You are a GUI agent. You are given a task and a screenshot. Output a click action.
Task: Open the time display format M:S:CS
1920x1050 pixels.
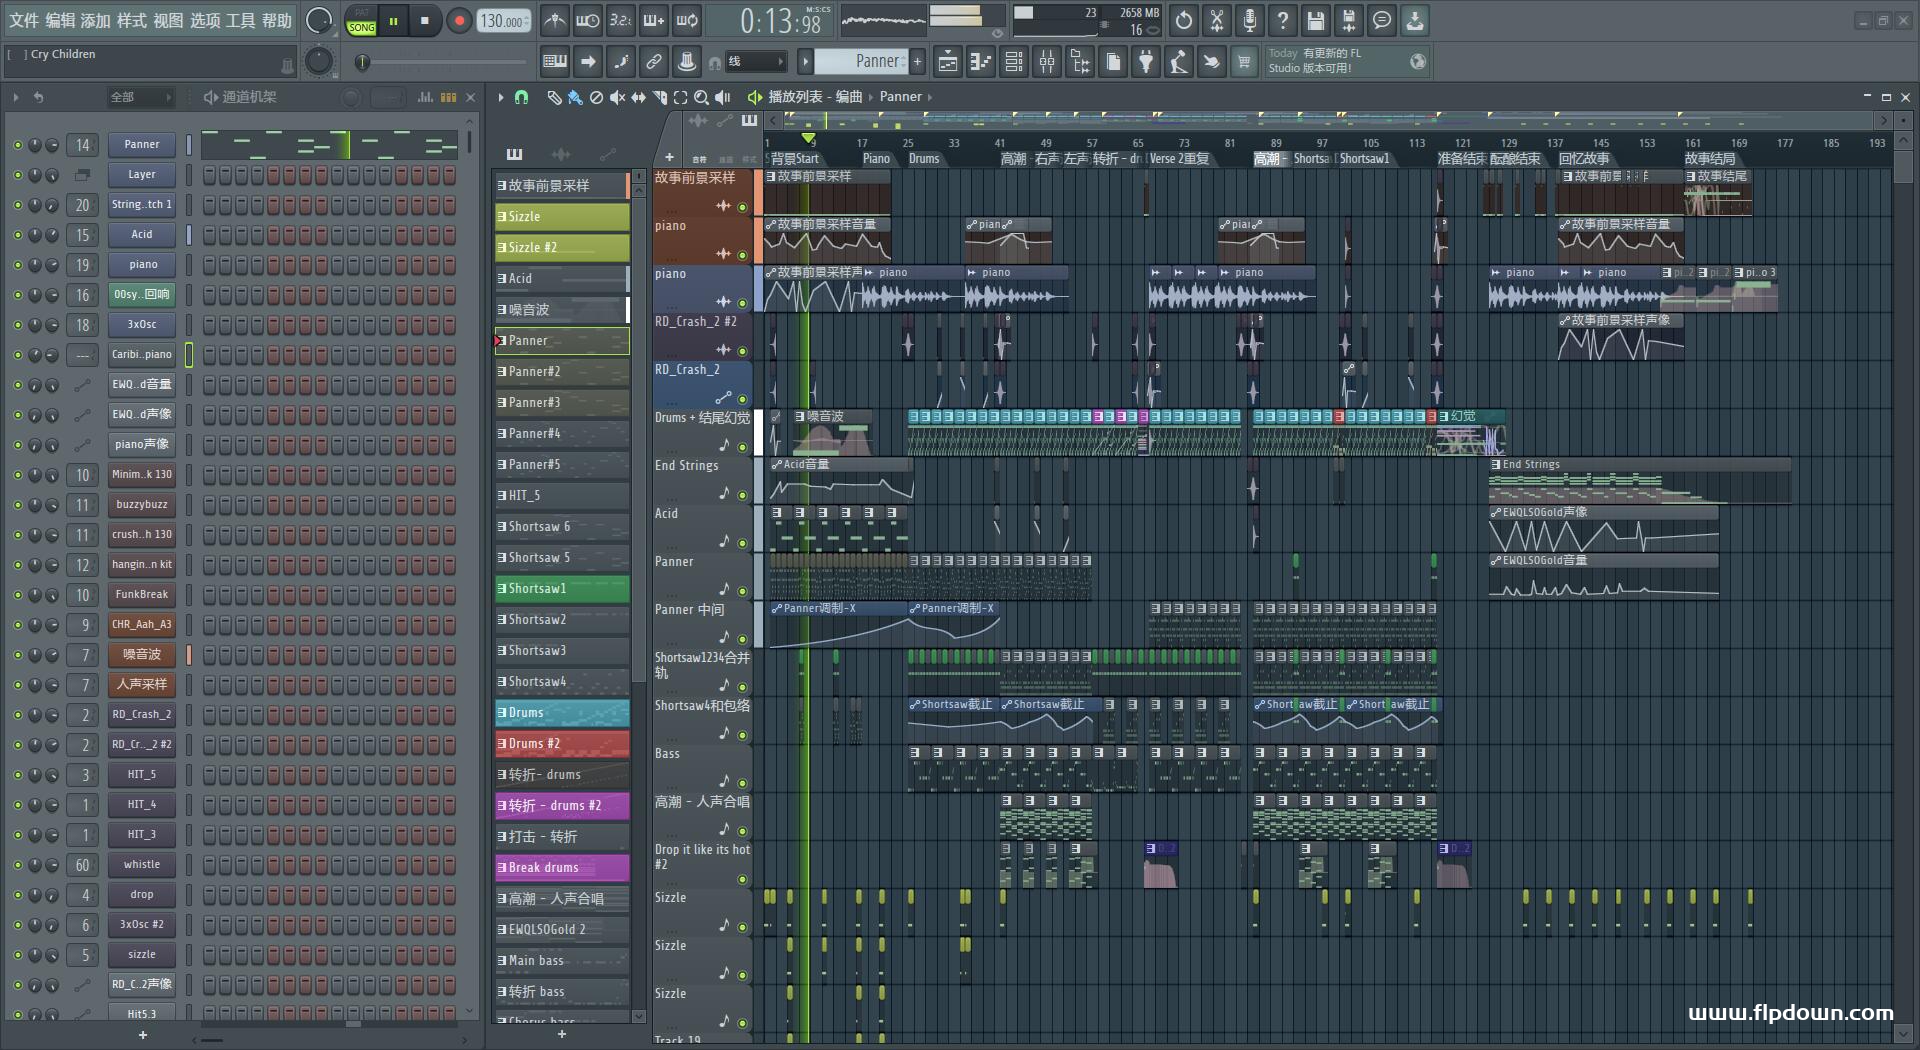[818, 10]
